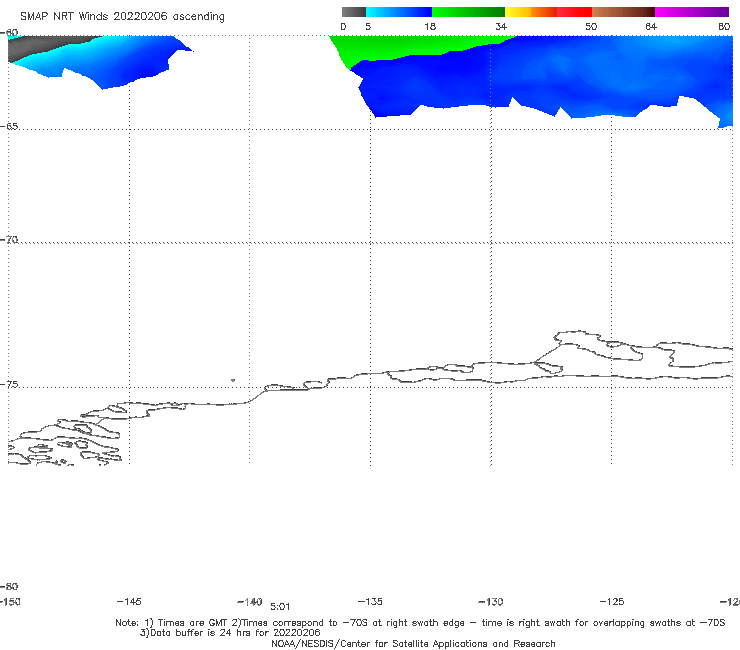
Task: Click the latitude label '-70'
Action: point(9,240)
